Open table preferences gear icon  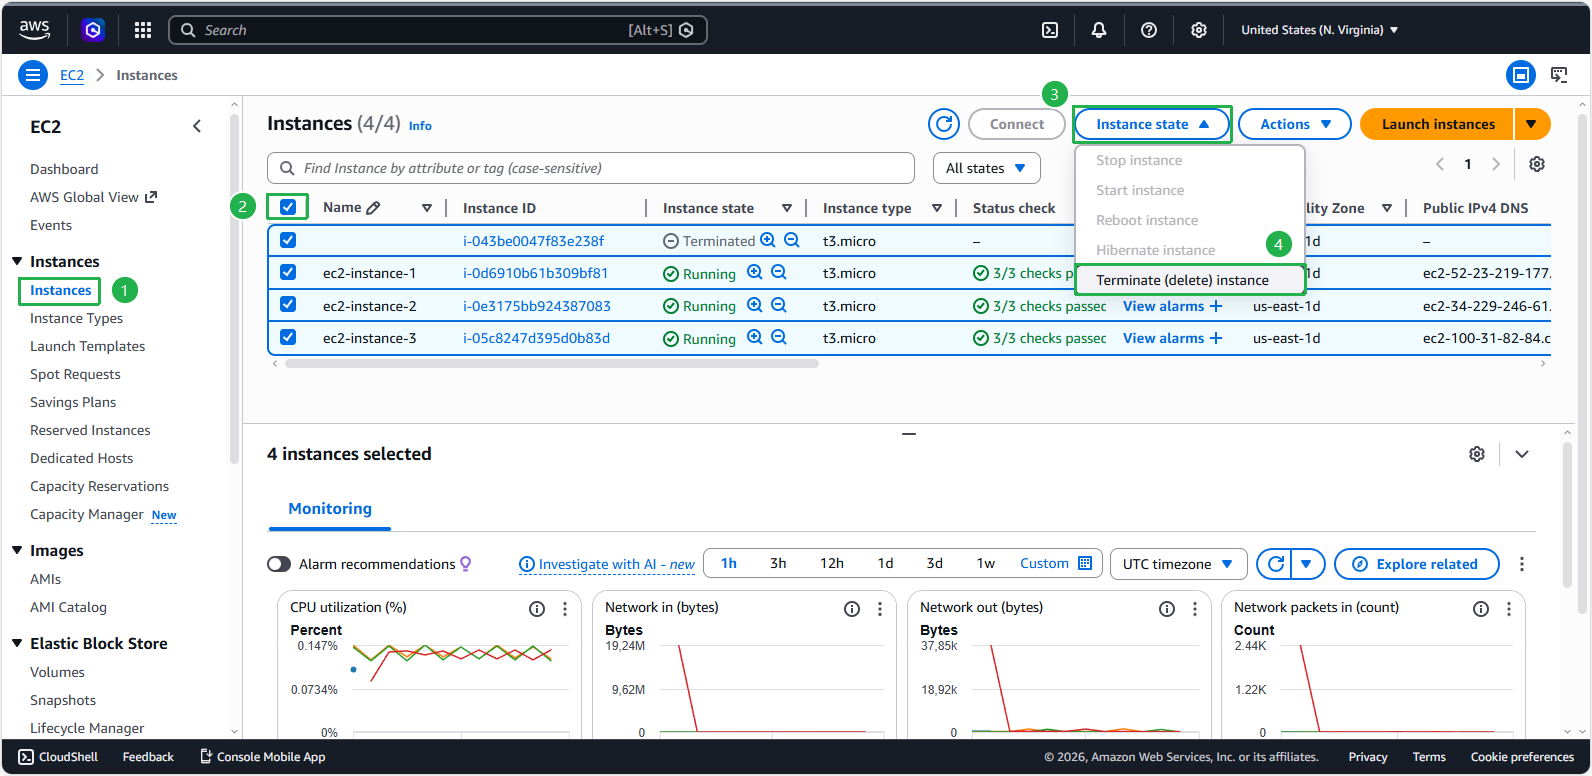[x=1537, y=164]
